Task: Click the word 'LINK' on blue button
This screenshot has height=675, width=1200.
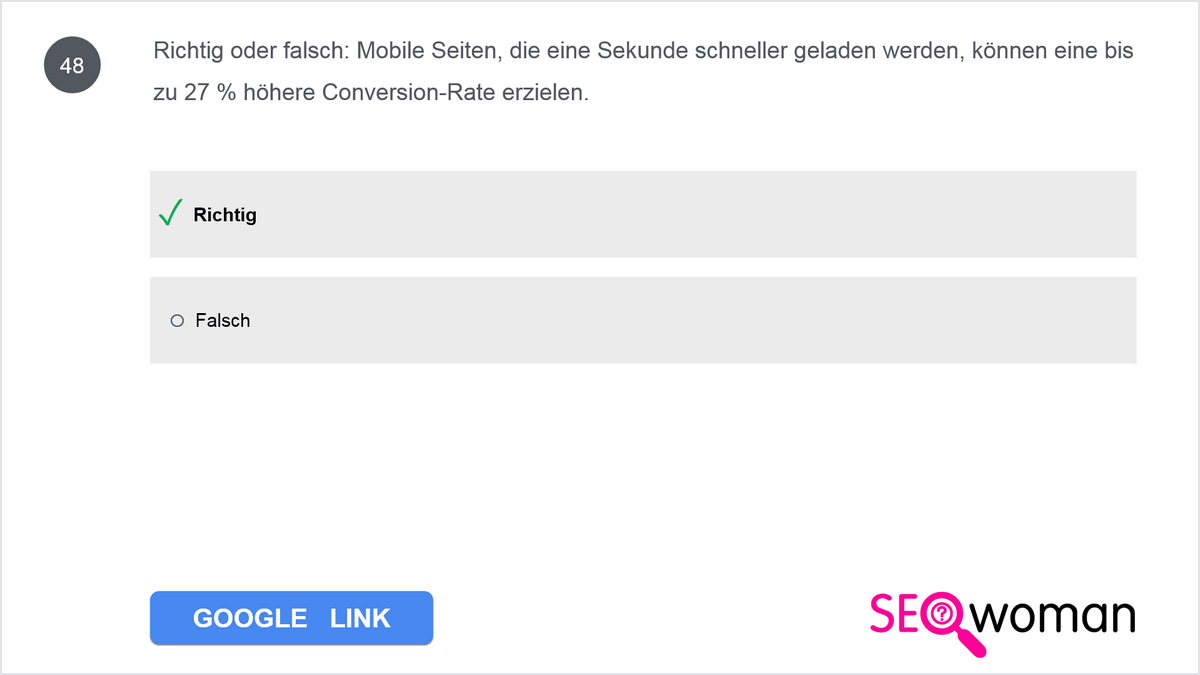Action: pyautogui.click(x=360, y=618)
